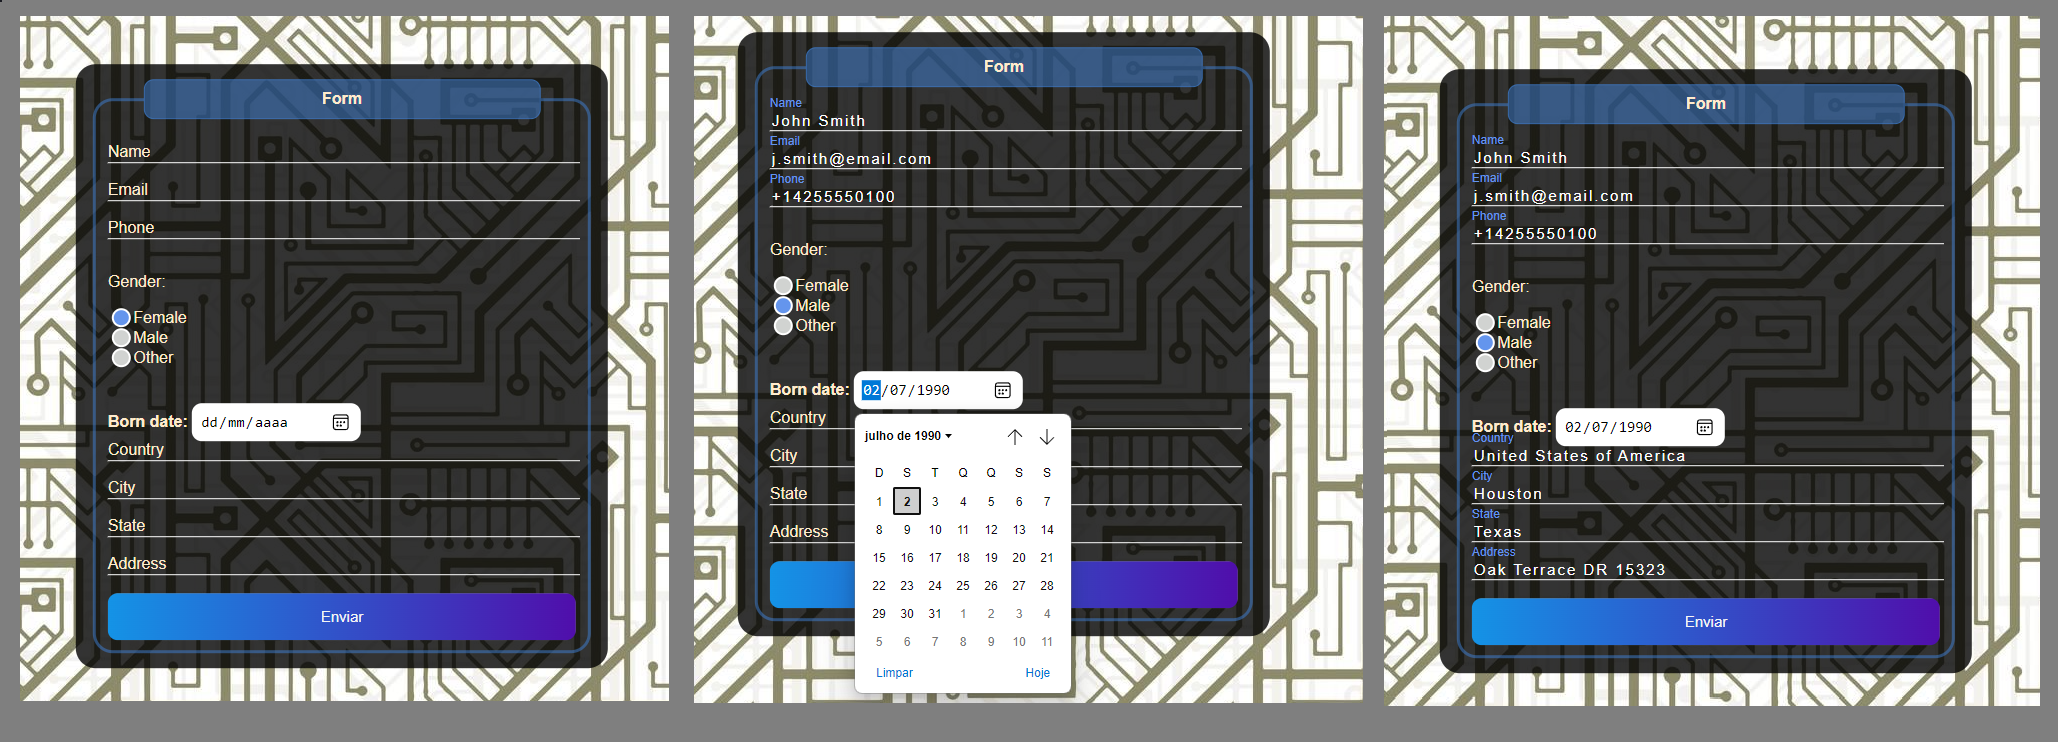This screenshot has width=2060, height=742.
Task: Click Enviar button in left form
Action: pos(342,617)
